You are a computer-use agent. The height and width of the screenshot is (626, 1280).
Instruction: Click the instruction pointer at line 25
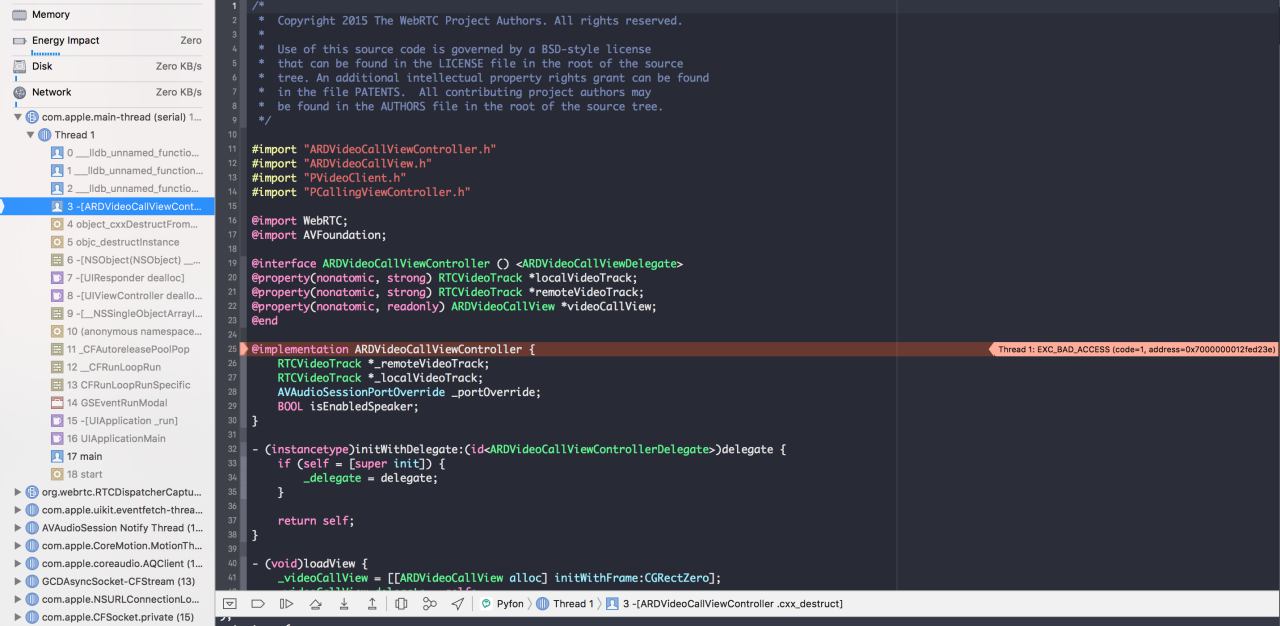tap(243, 349)
